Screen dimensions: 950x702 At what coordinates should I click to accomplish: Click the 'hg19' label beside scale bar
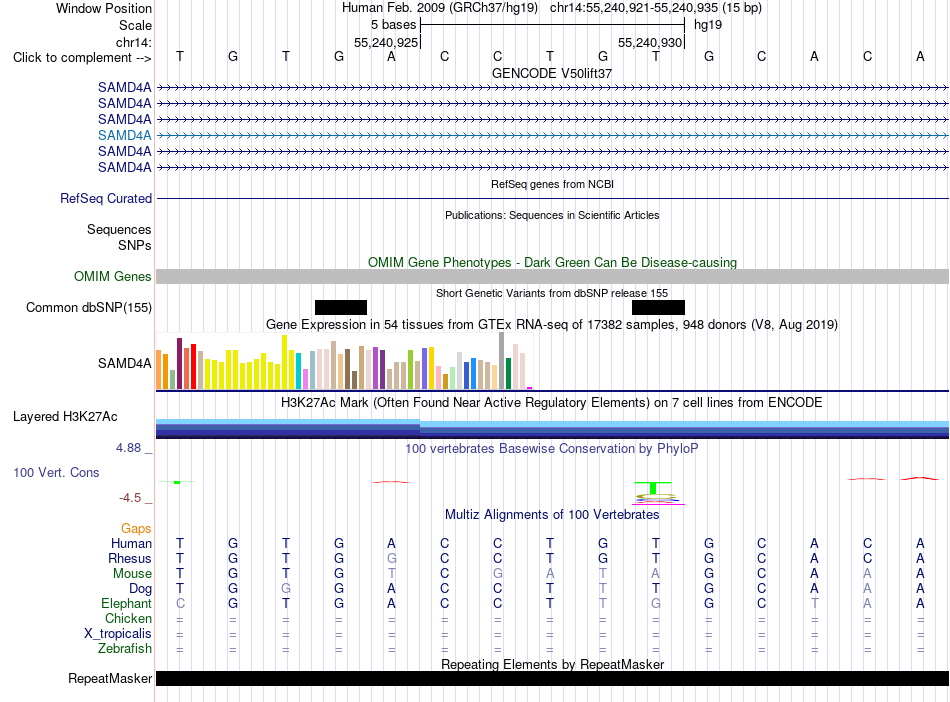708,25
